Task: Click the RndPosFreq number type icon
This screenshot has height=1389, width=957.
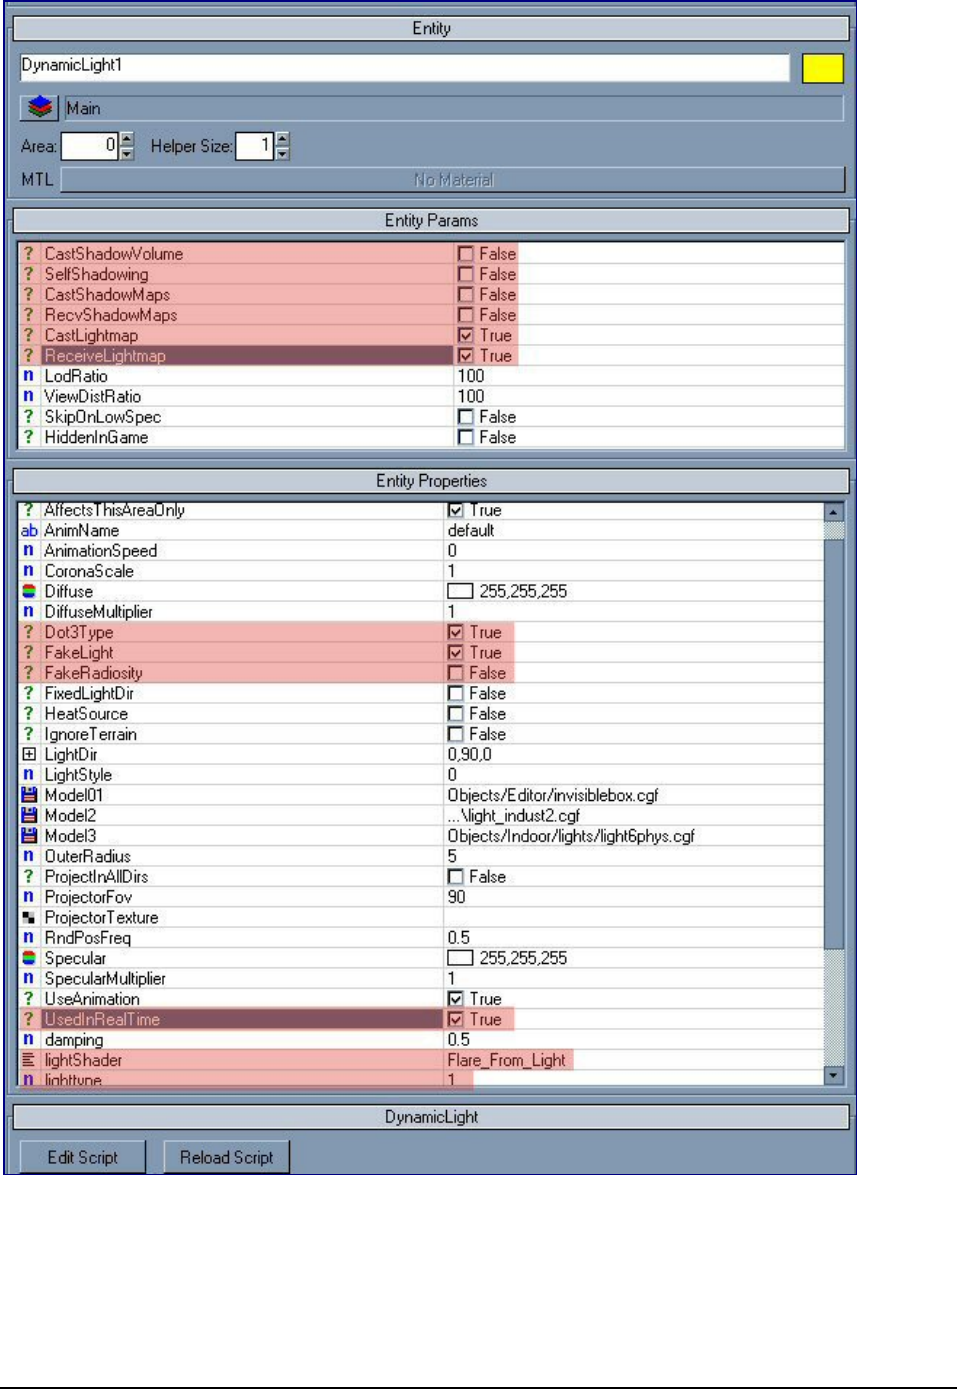Action: pos(29,938)
